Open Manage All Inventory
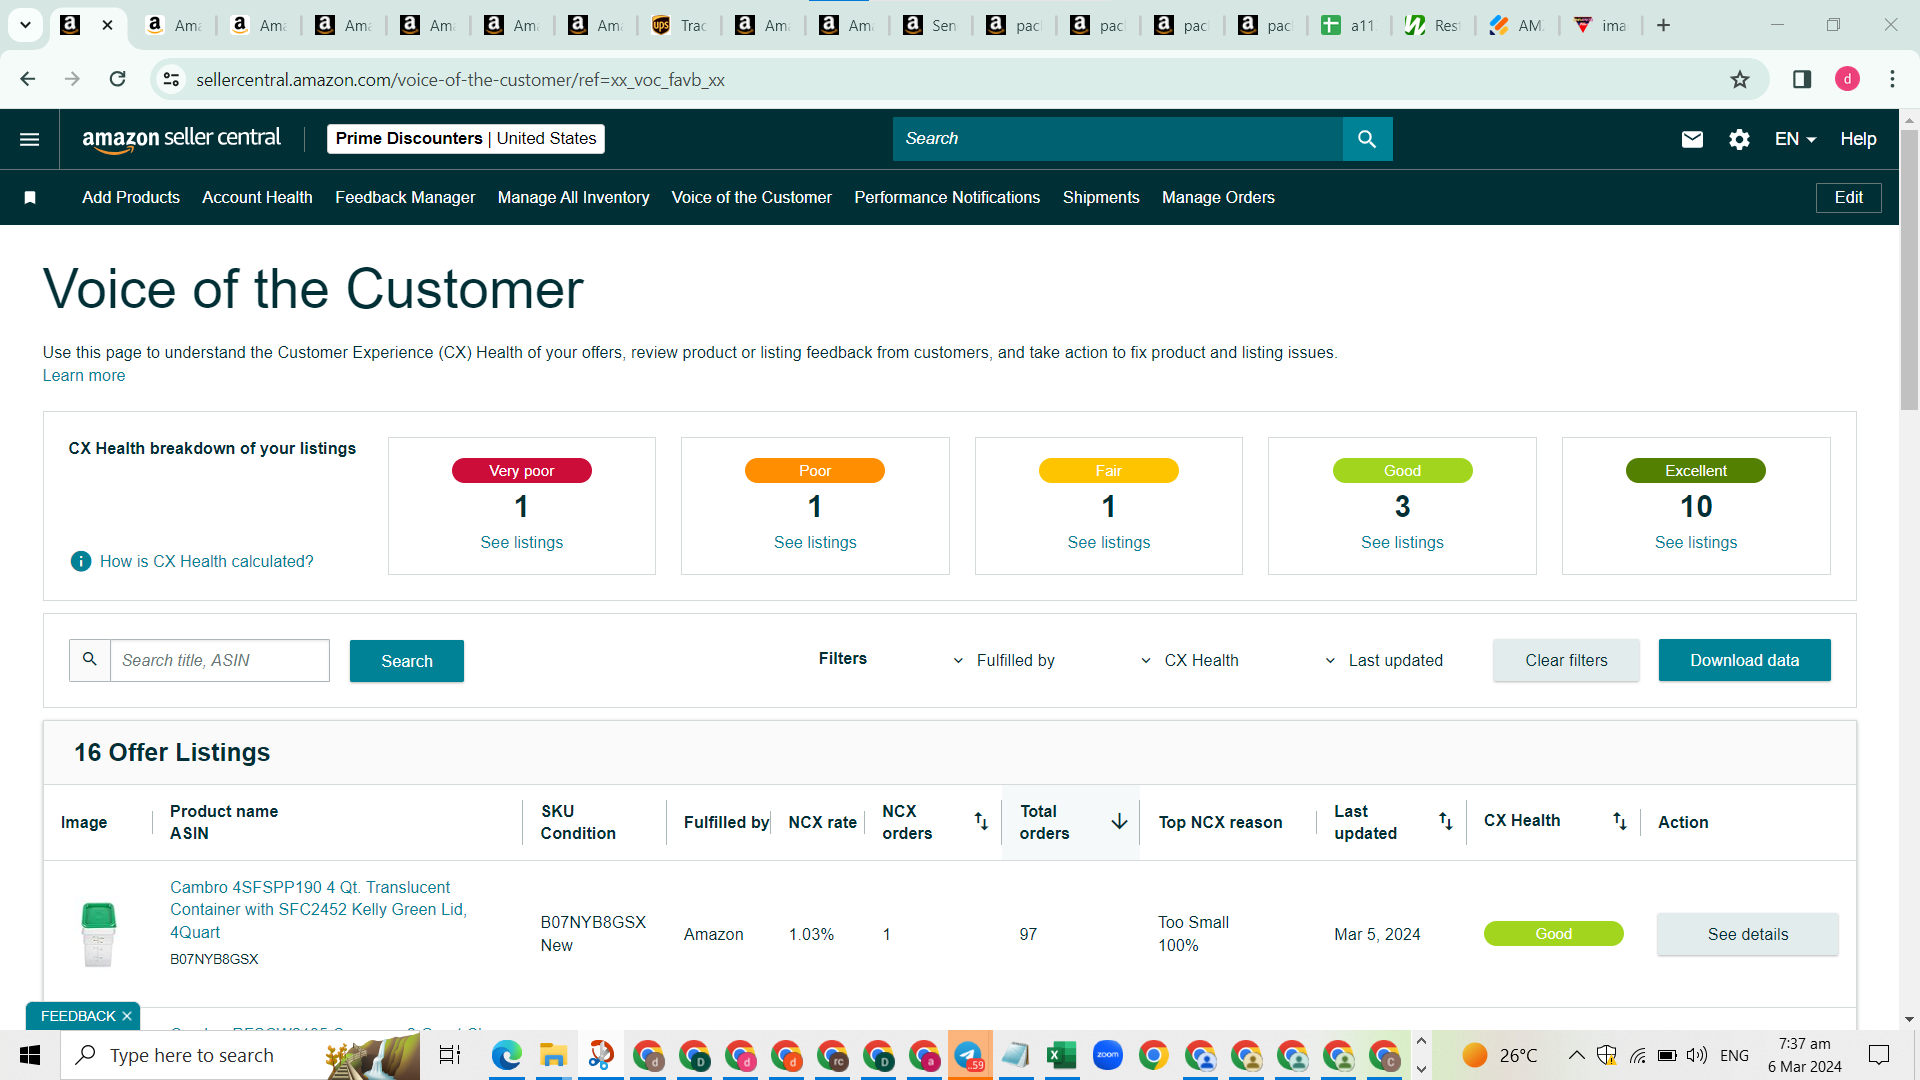This screenshot has height=1080, width=1920. [574, 198]
